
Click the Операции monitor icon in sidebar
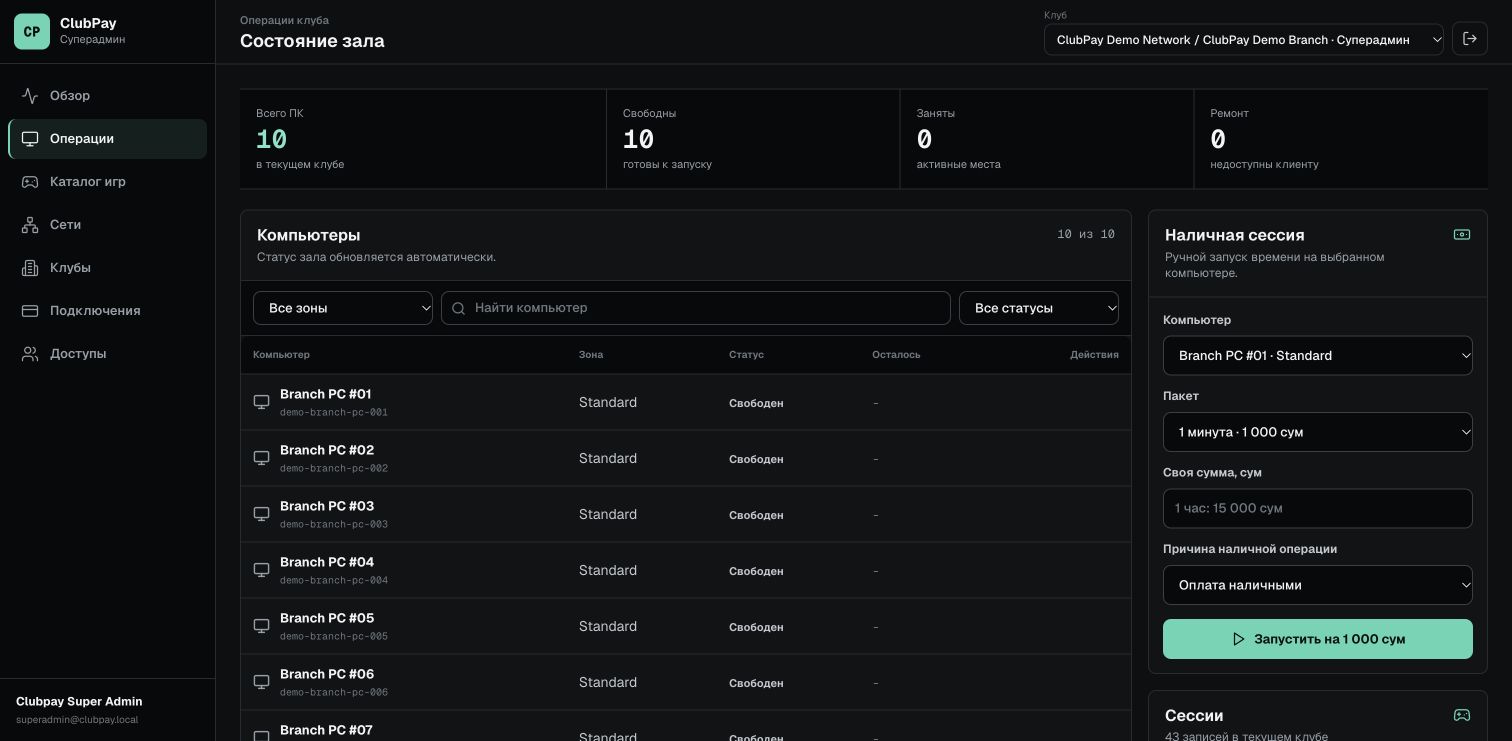pos(30,139)
